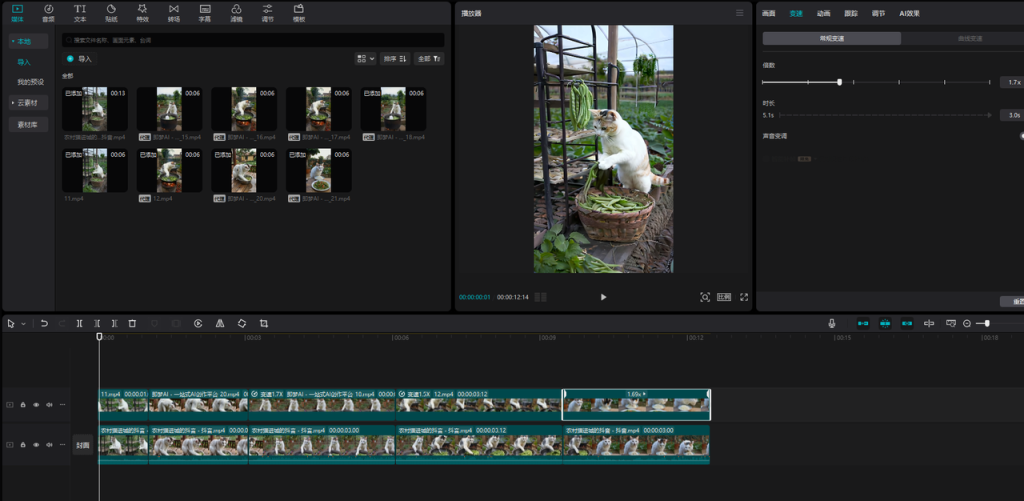Screen dimensions: 1024x501
Task: Open the 字幕 (Captions) panel
Action: 204,12
